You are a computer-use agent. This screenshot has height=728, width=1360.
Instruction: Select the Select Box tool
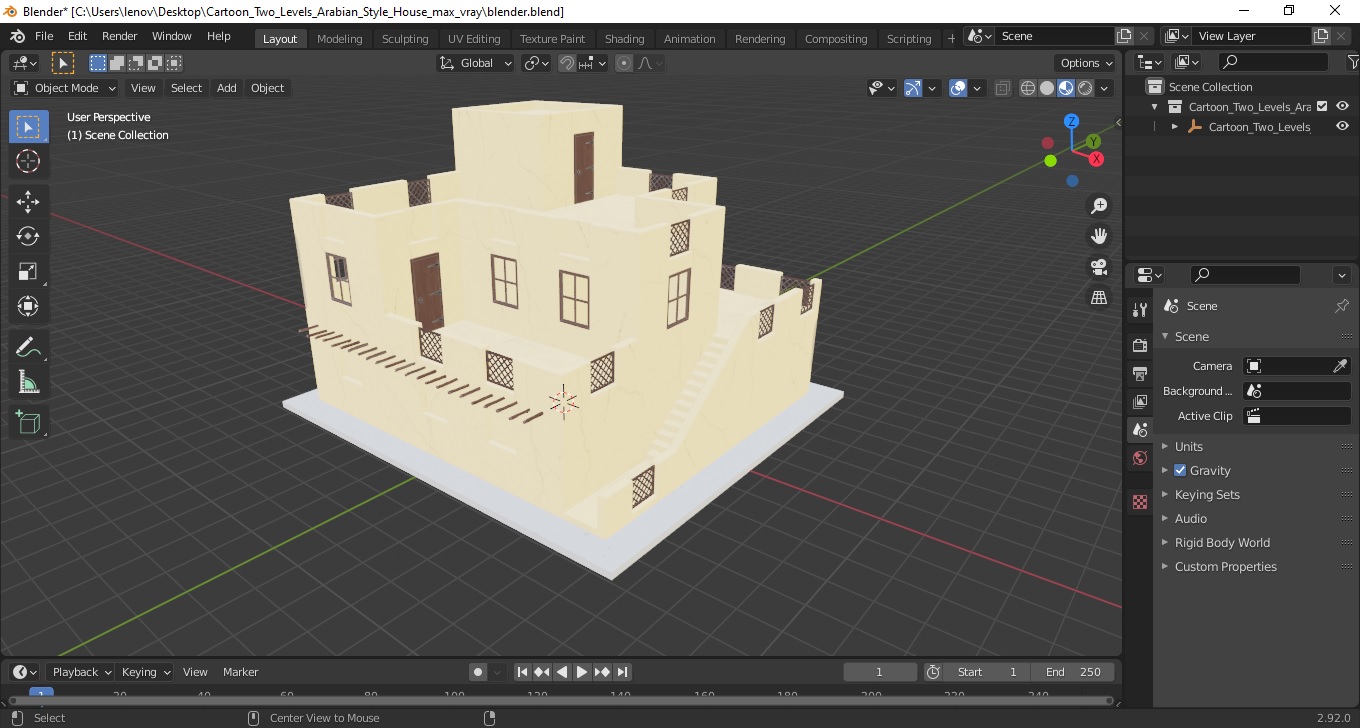click(28, 127)
